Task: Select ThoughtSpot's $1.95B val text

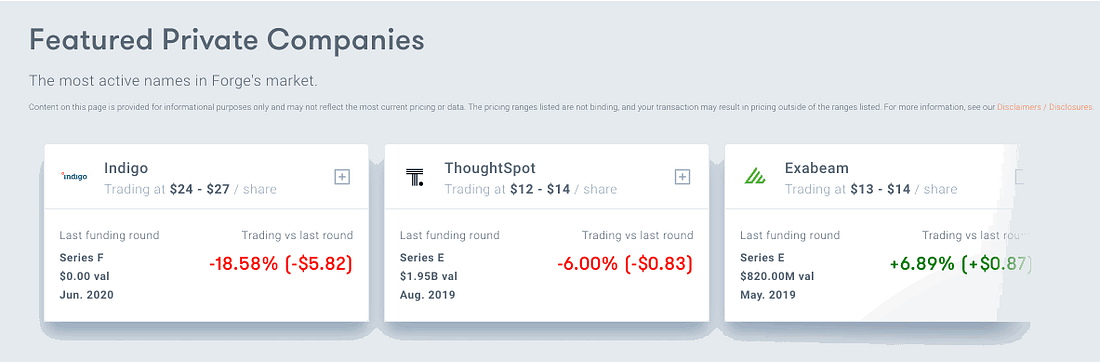Action: pyautogui.click(x=429, y=276)
